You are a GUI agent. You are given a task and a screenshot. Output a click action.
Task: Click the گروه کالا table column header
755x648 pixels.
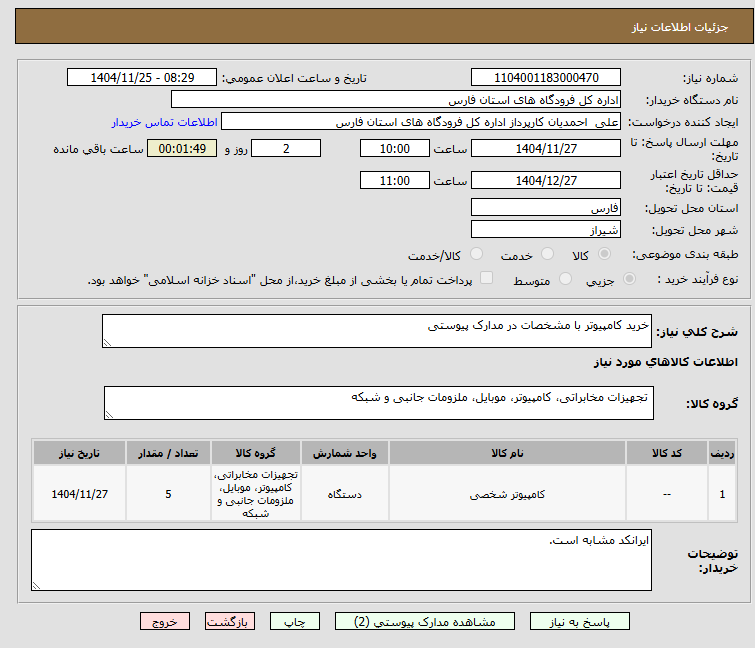click(x=256, y=453)
